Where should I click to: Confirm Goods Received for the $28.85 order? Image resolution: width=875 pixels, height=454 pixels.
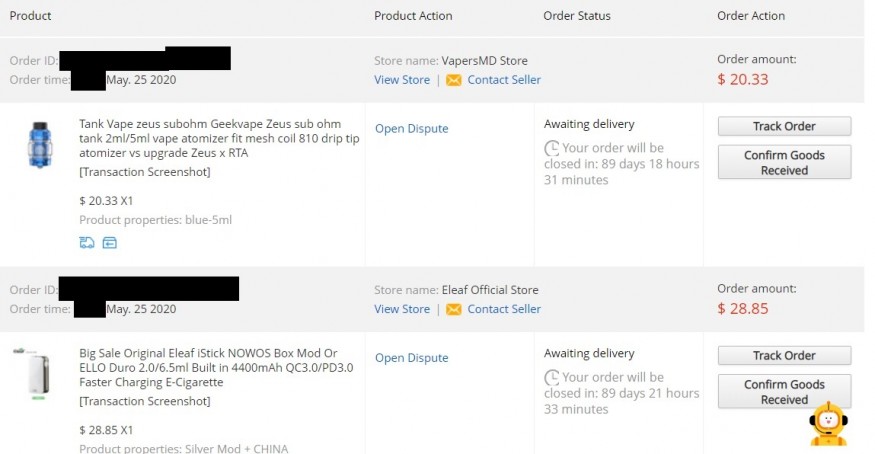click(784, 392)
